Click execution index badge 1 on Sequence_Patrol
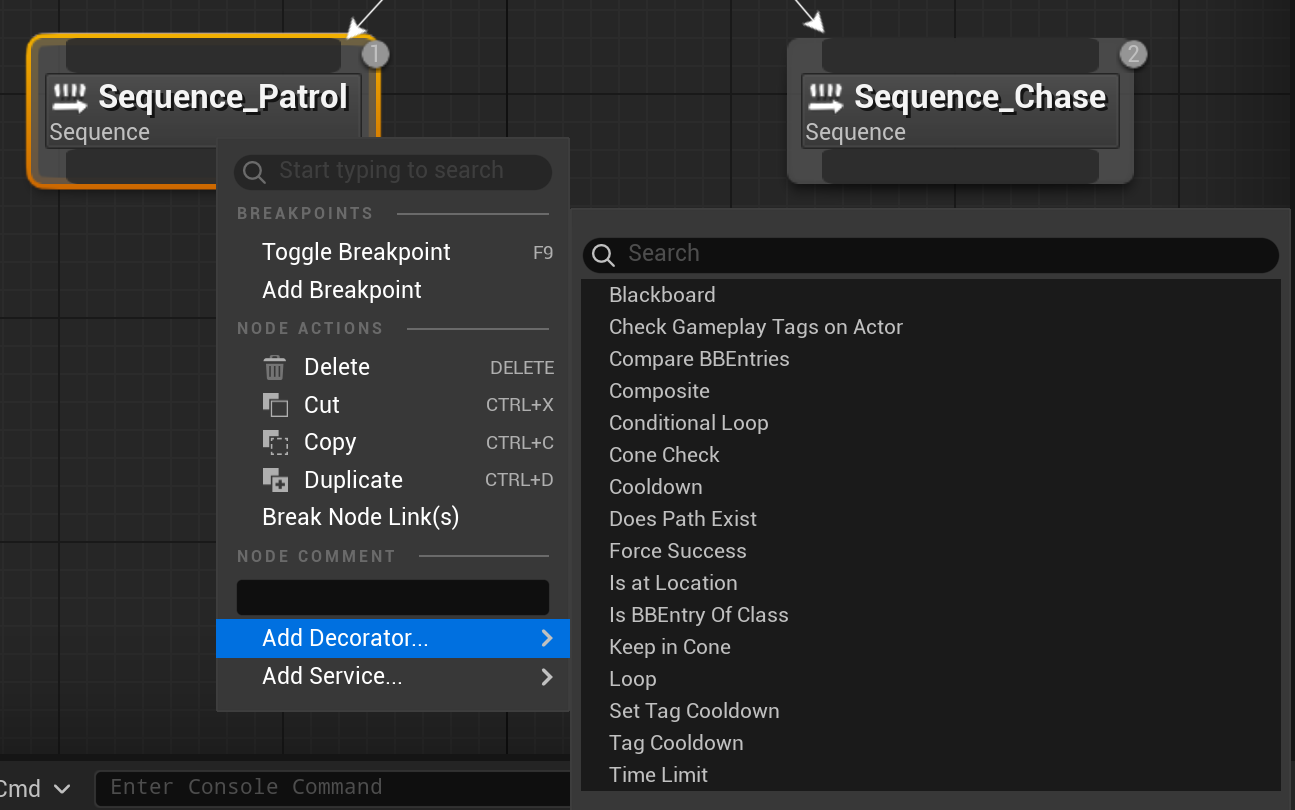Screen dimensions: 1295x810 click(x=374, y=54)
